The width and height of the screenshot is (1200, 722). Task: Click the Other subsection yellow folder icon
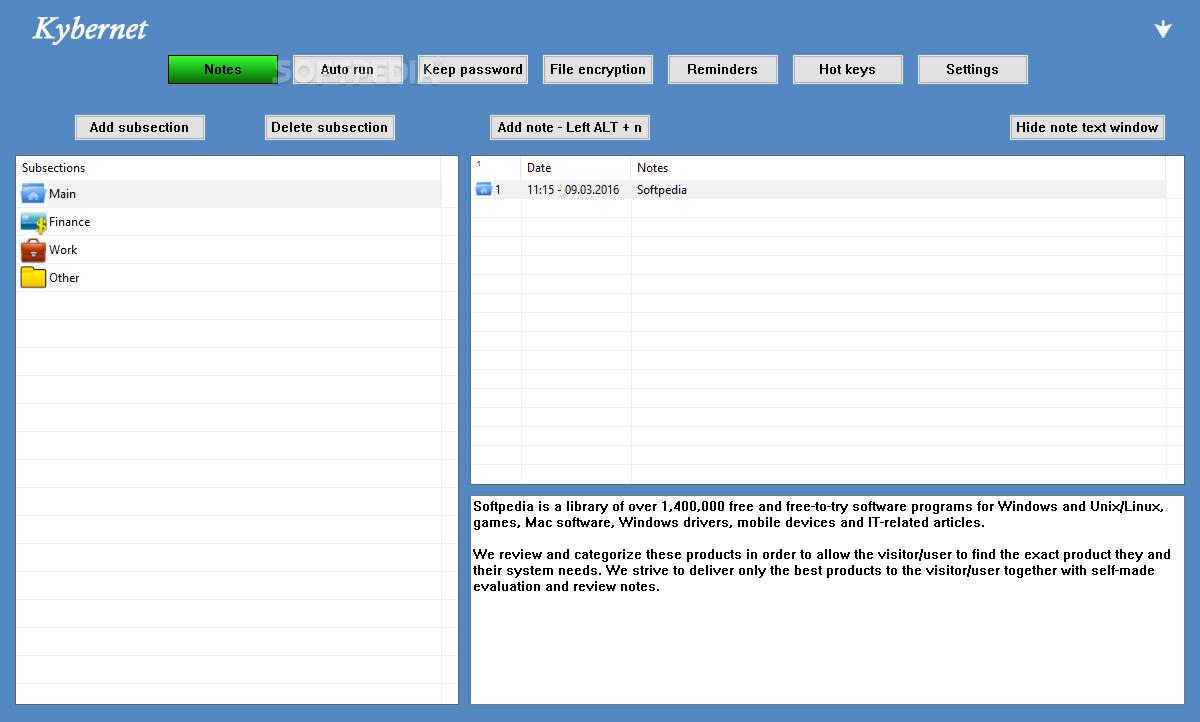pos(33,278)
